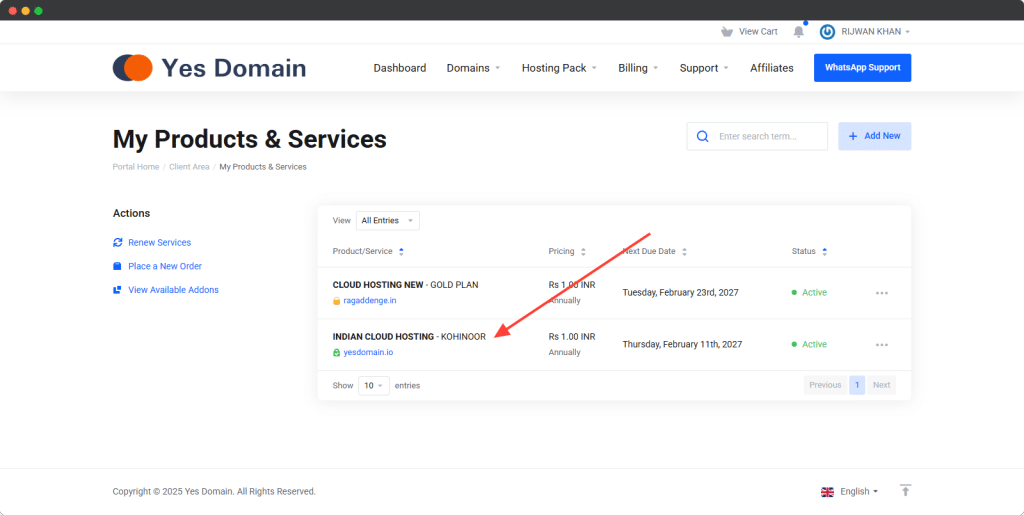Open the Place a New Order link

(x=165, y=266)
